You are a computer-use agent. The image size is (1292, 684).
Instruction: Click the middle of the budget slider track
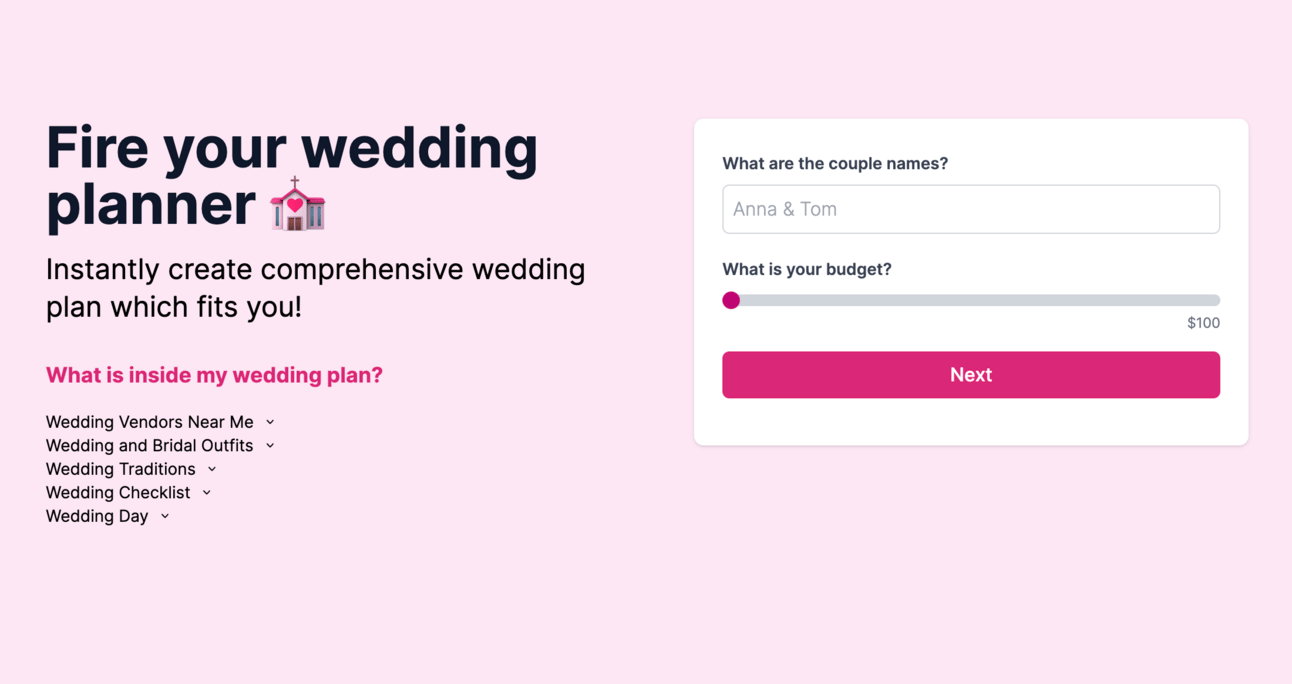971,300
